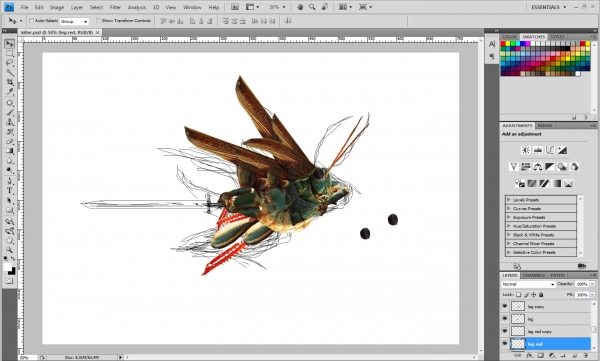Select the Crop tool
600x361 pixels.
tap(10, 82)
